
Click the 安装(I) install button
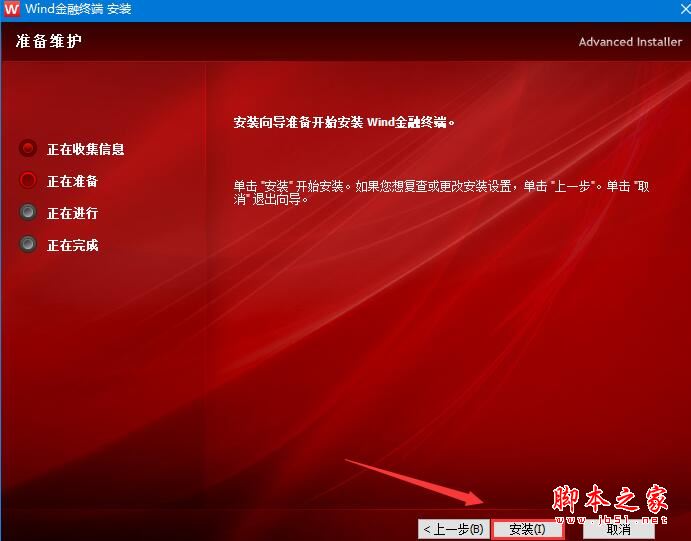tap(527, 529)
